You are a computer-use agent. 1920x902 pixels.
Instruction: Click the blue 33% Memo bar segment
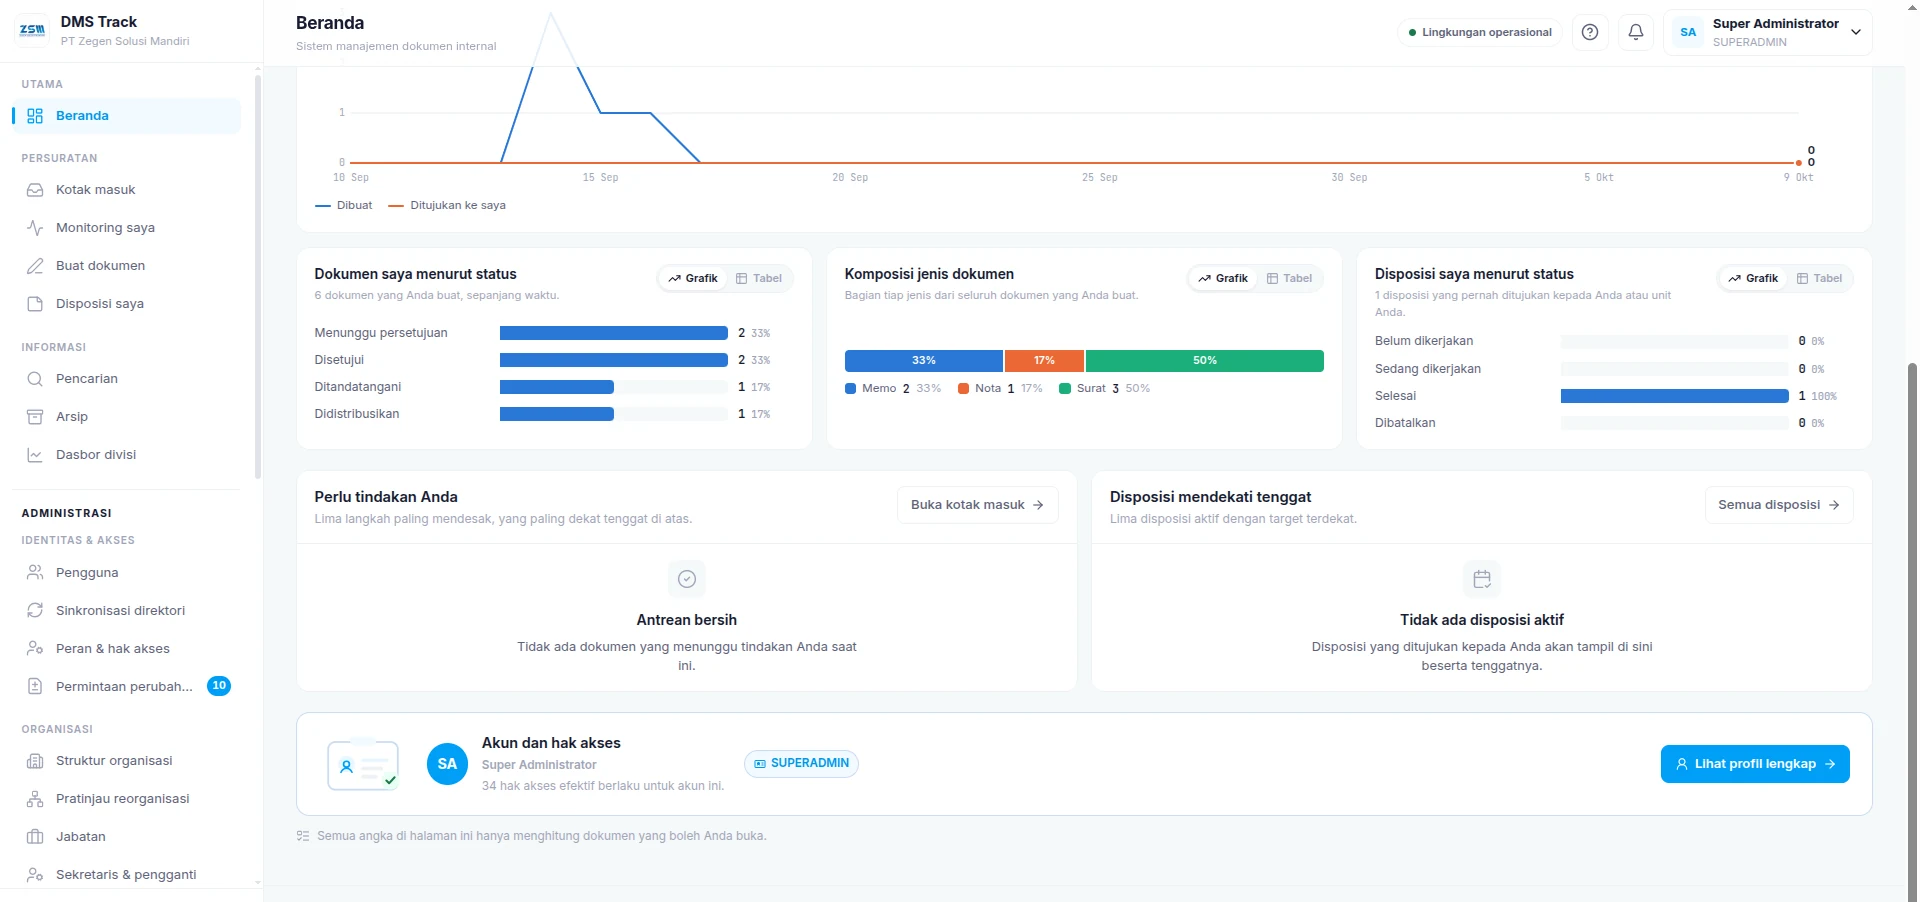tap(923, 361)
